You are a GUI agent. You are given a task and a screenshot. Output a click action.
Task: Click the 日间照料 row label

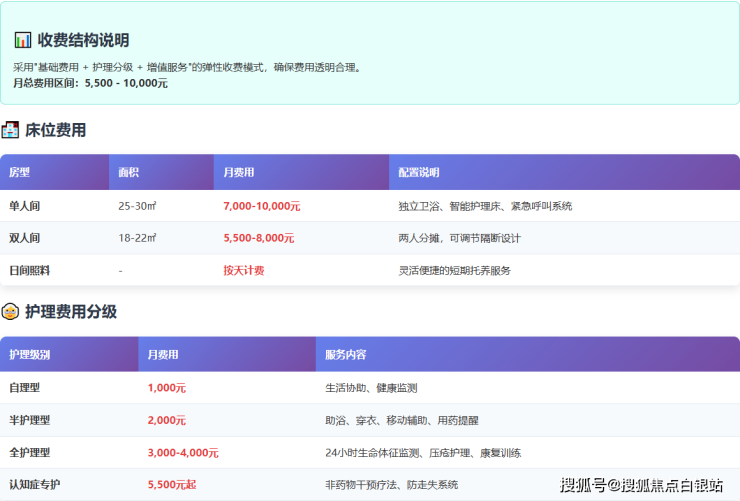click(29, 270)
